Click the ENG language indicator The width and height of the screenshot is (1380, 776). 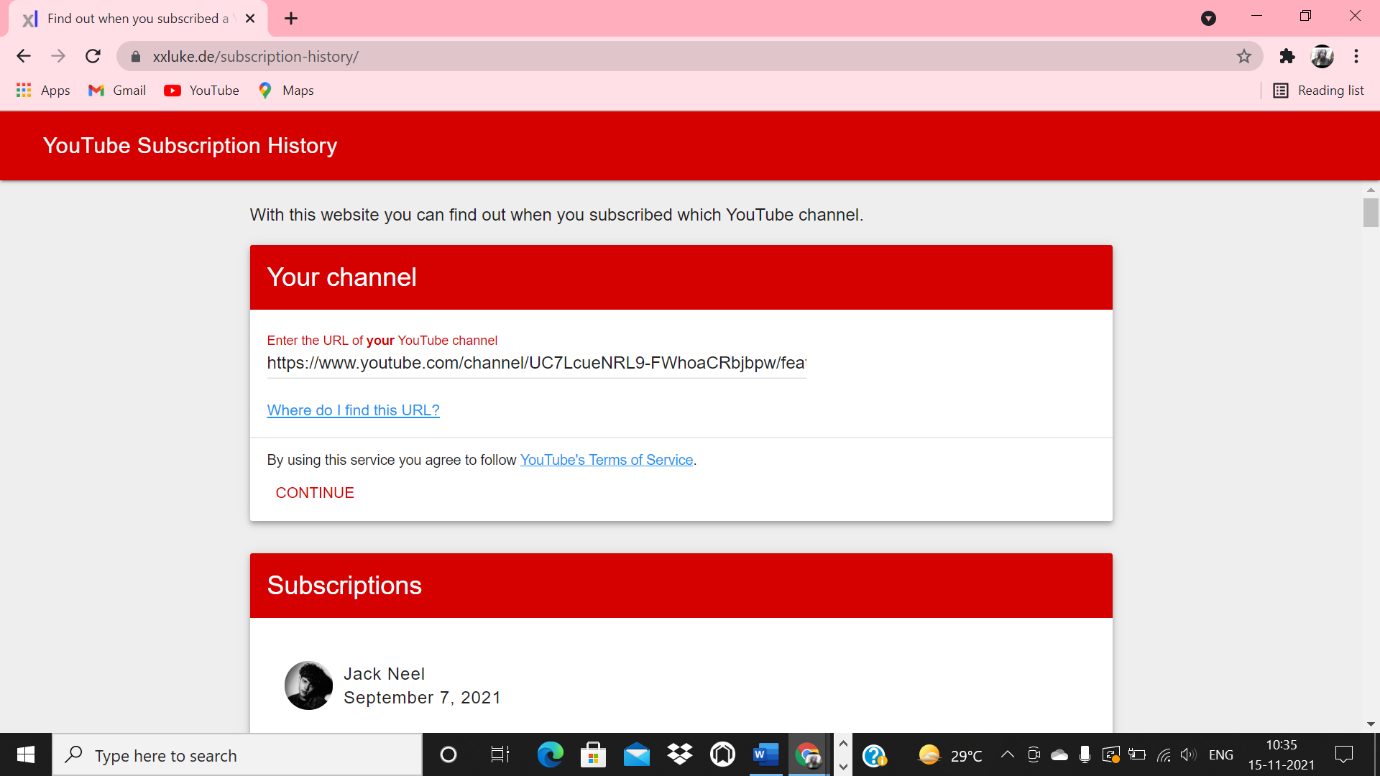[1221, 755]
